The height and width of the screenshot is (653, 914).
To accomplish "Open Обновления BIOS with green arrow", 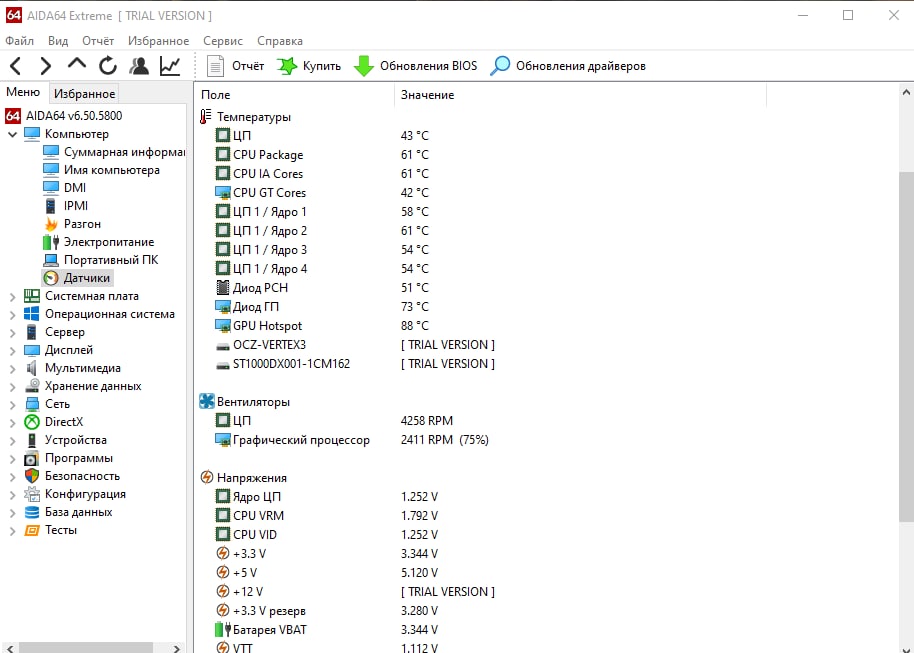I will coord(416,66).
